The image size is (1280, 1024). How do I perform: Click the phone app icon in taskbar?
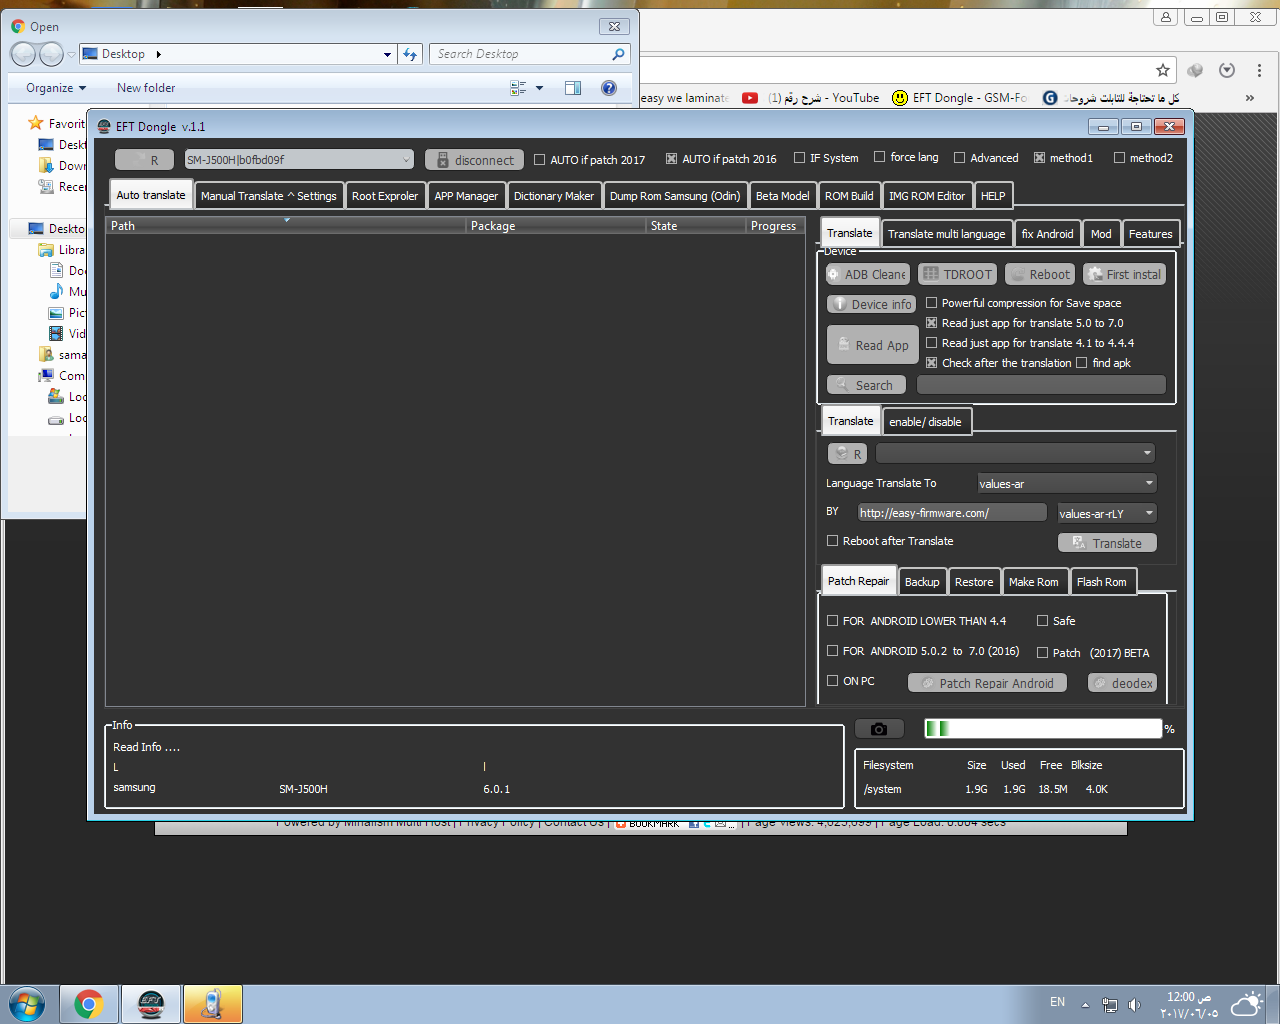pos(212,1004)
